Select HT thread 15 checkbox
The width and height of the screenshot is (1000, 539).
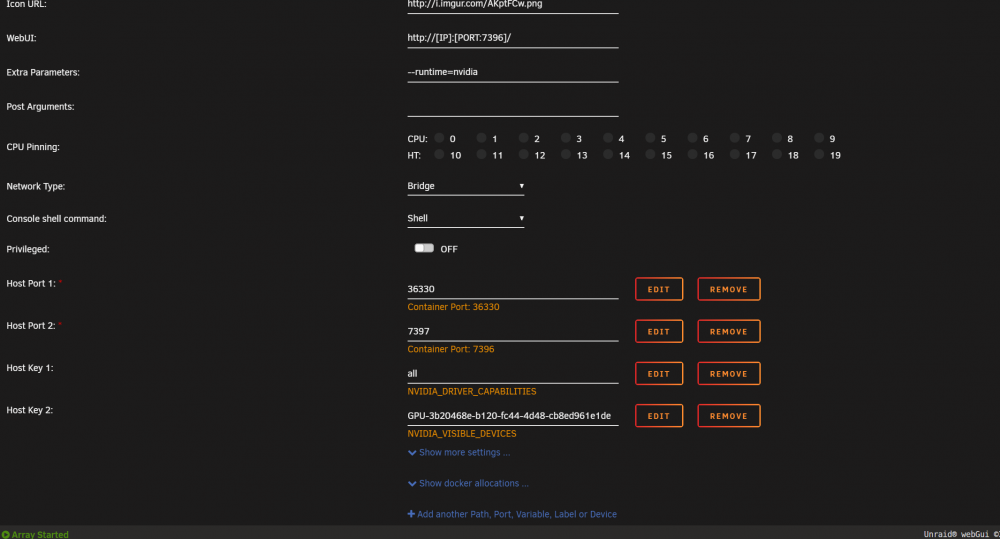[x=650, y=154]
